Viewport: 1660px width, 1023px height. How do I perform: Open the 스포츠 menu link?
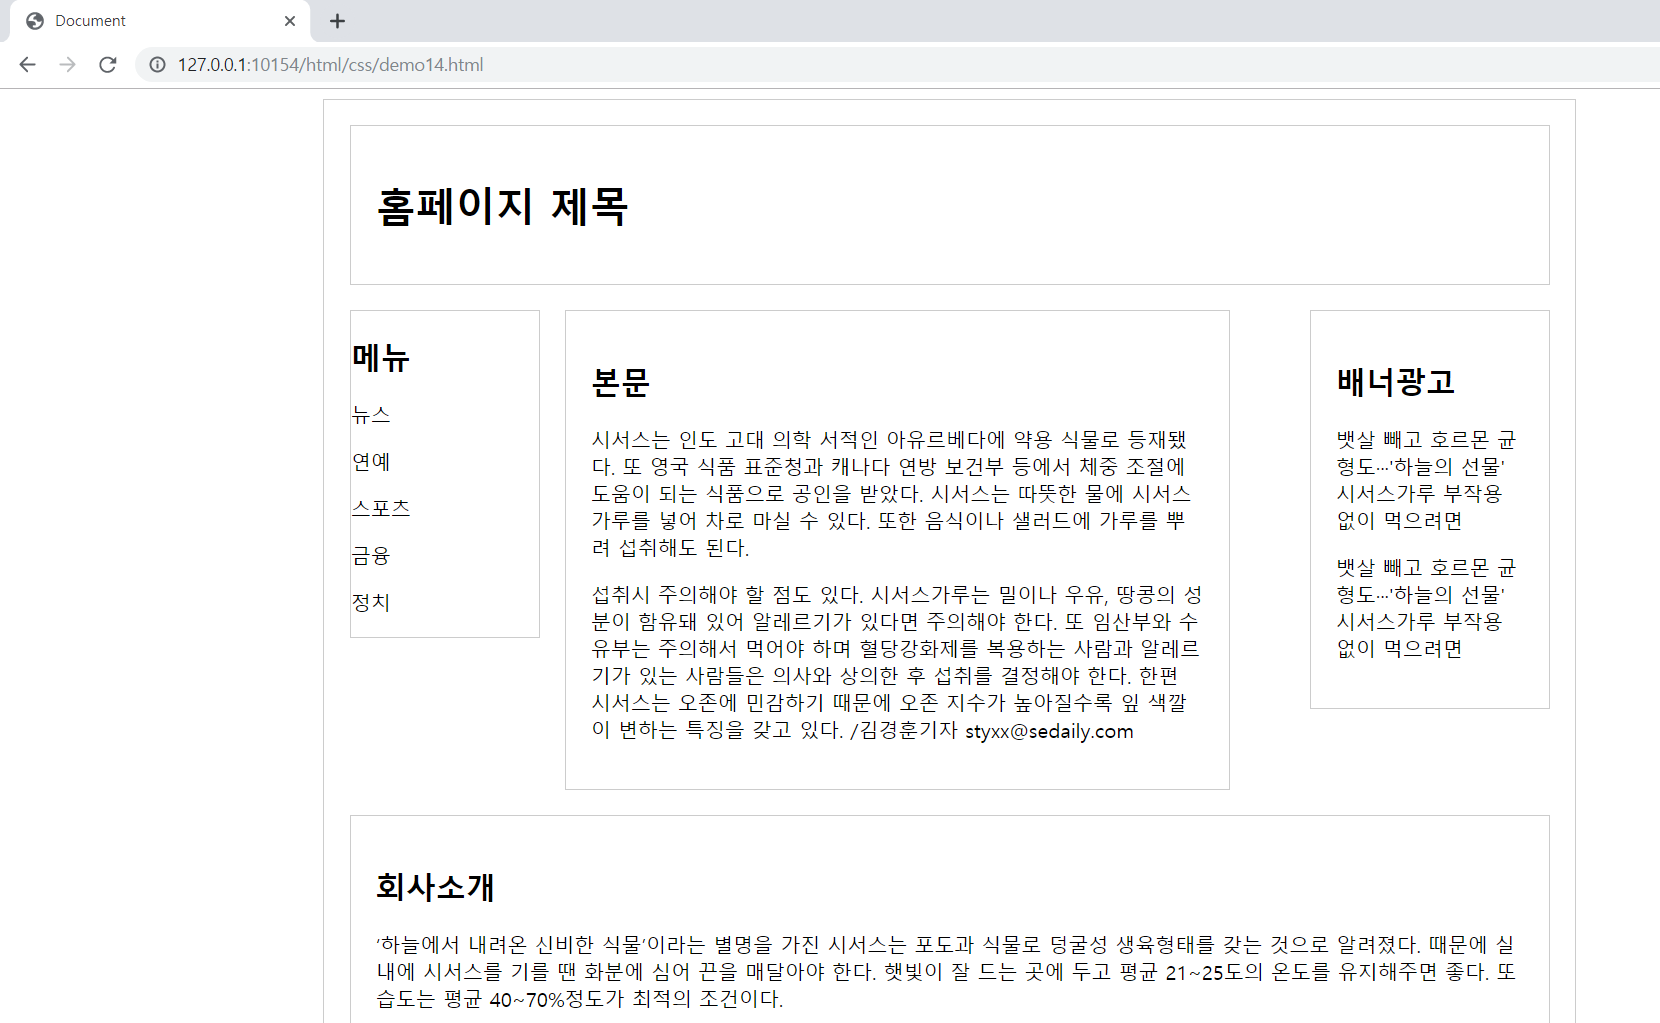[381, 508]
